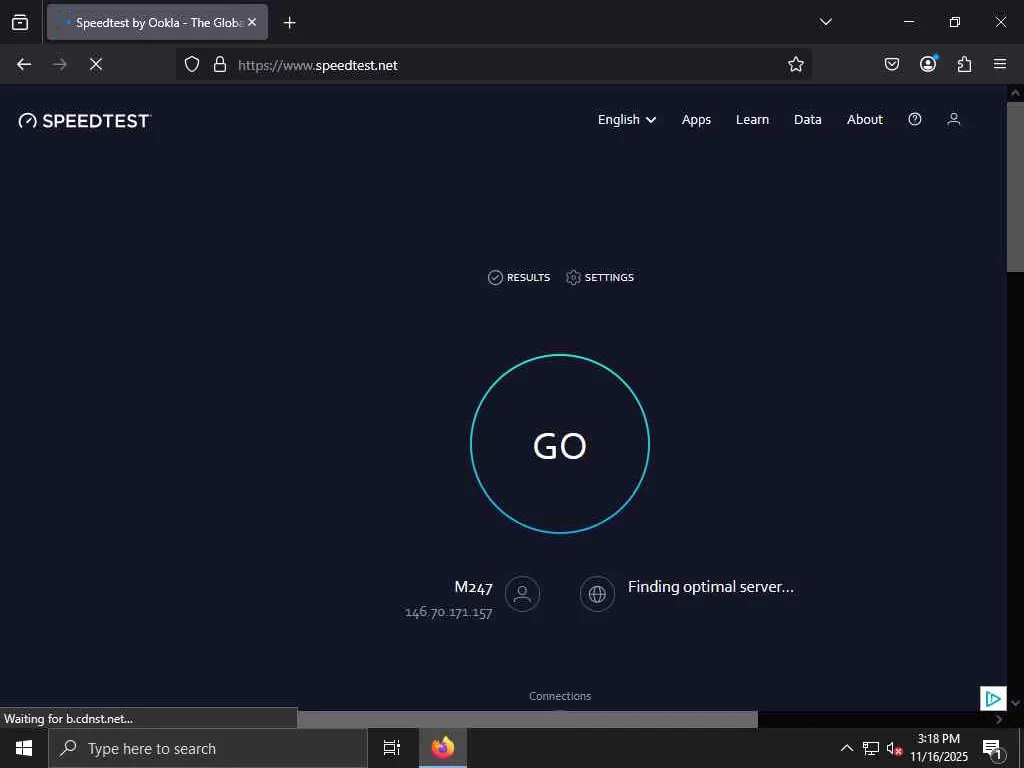Image resolution: width=1024 pixels, height=768 pixels.
Task: Click the 'Finding optimal server...' text
Action: click(711, 586)
